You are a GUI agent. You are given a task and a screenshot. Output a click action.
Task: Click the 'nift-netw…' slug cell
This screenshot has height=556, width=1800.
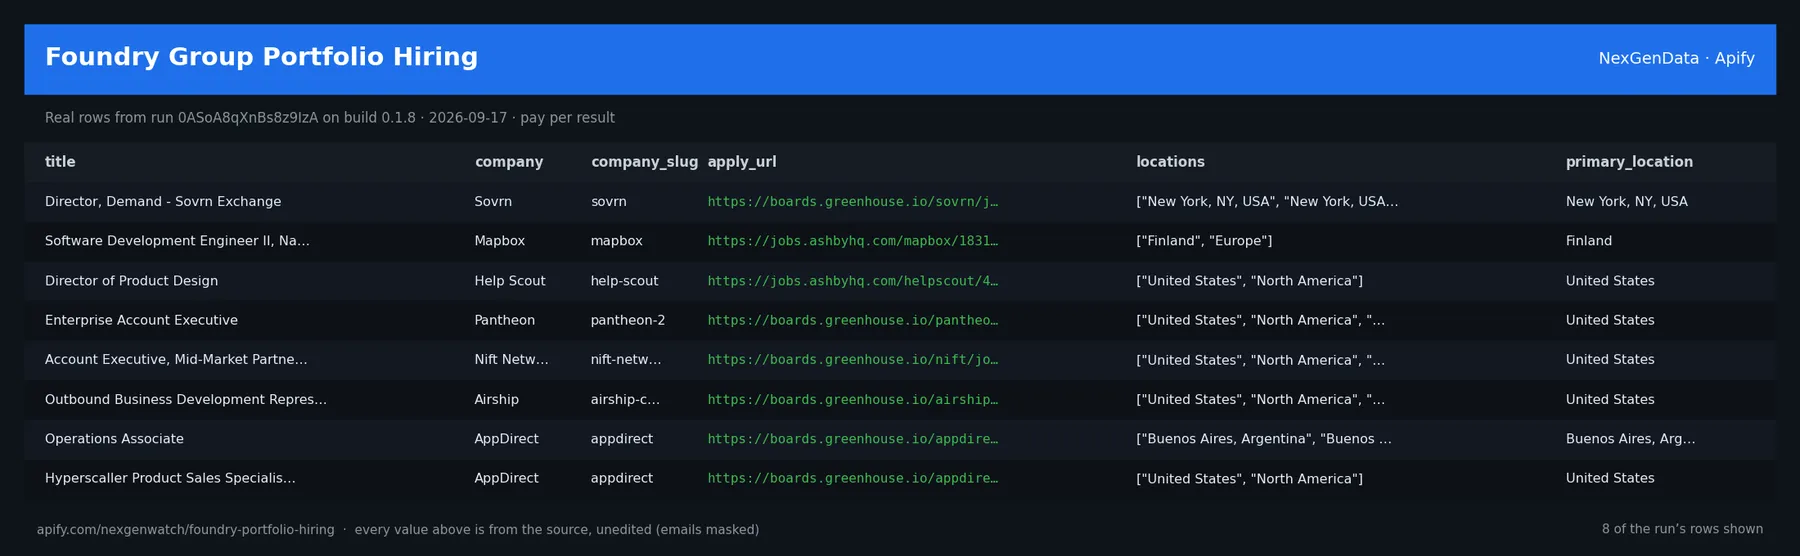626,360
